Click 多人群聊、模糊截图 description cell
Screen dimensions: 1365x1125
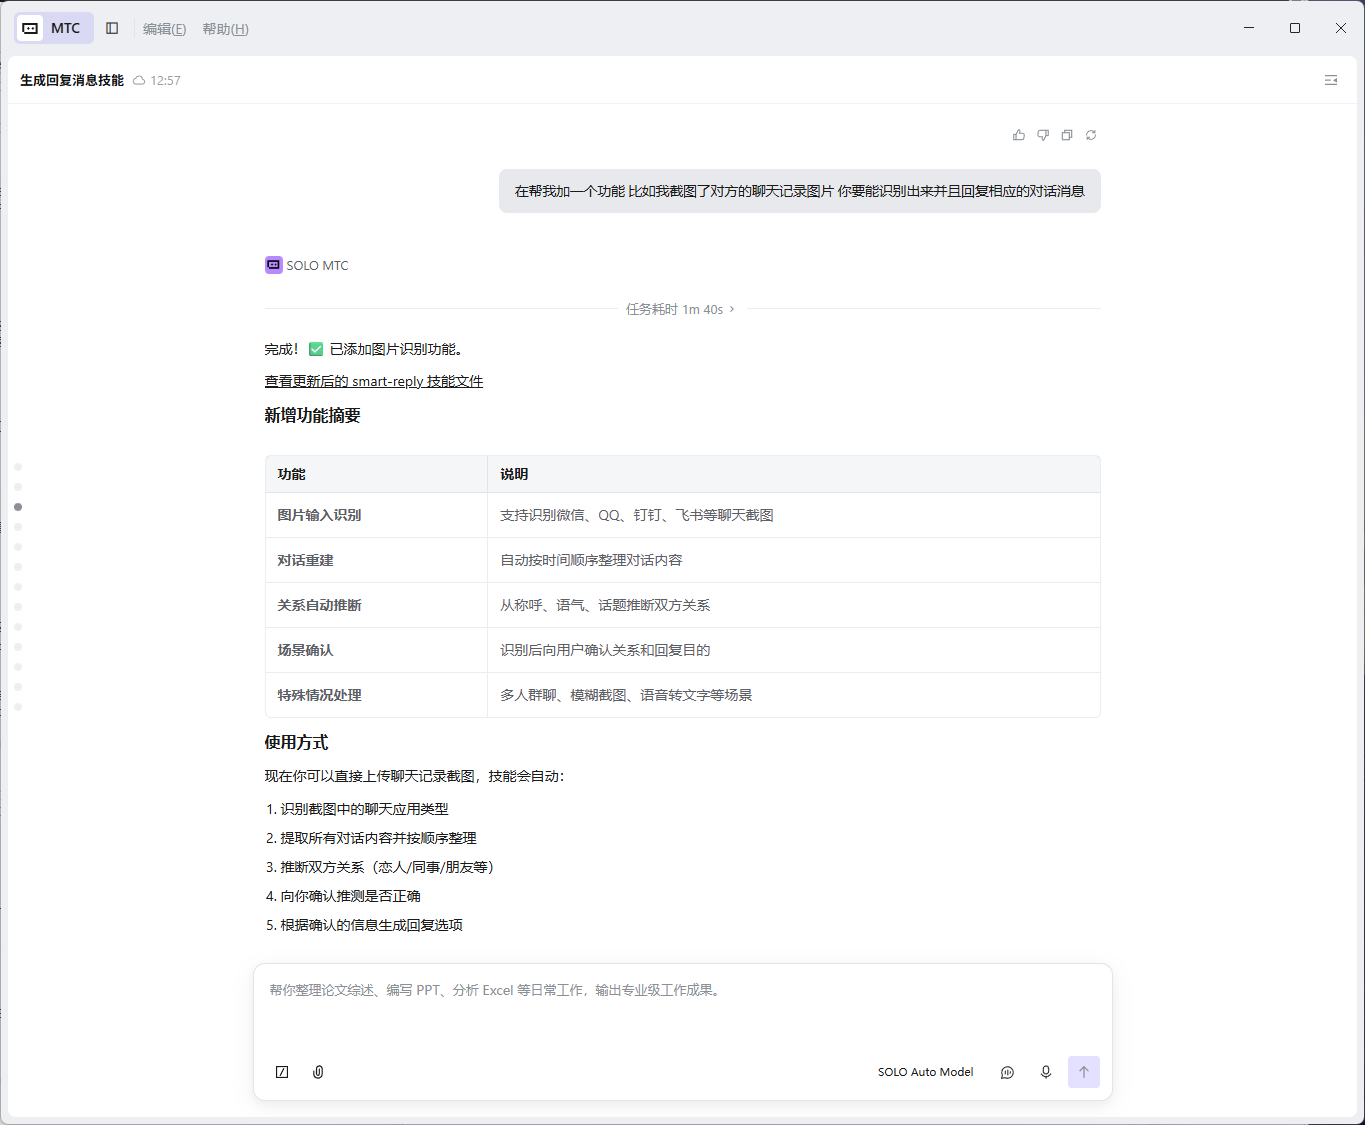pyautogui.click(x=793, y=695)
